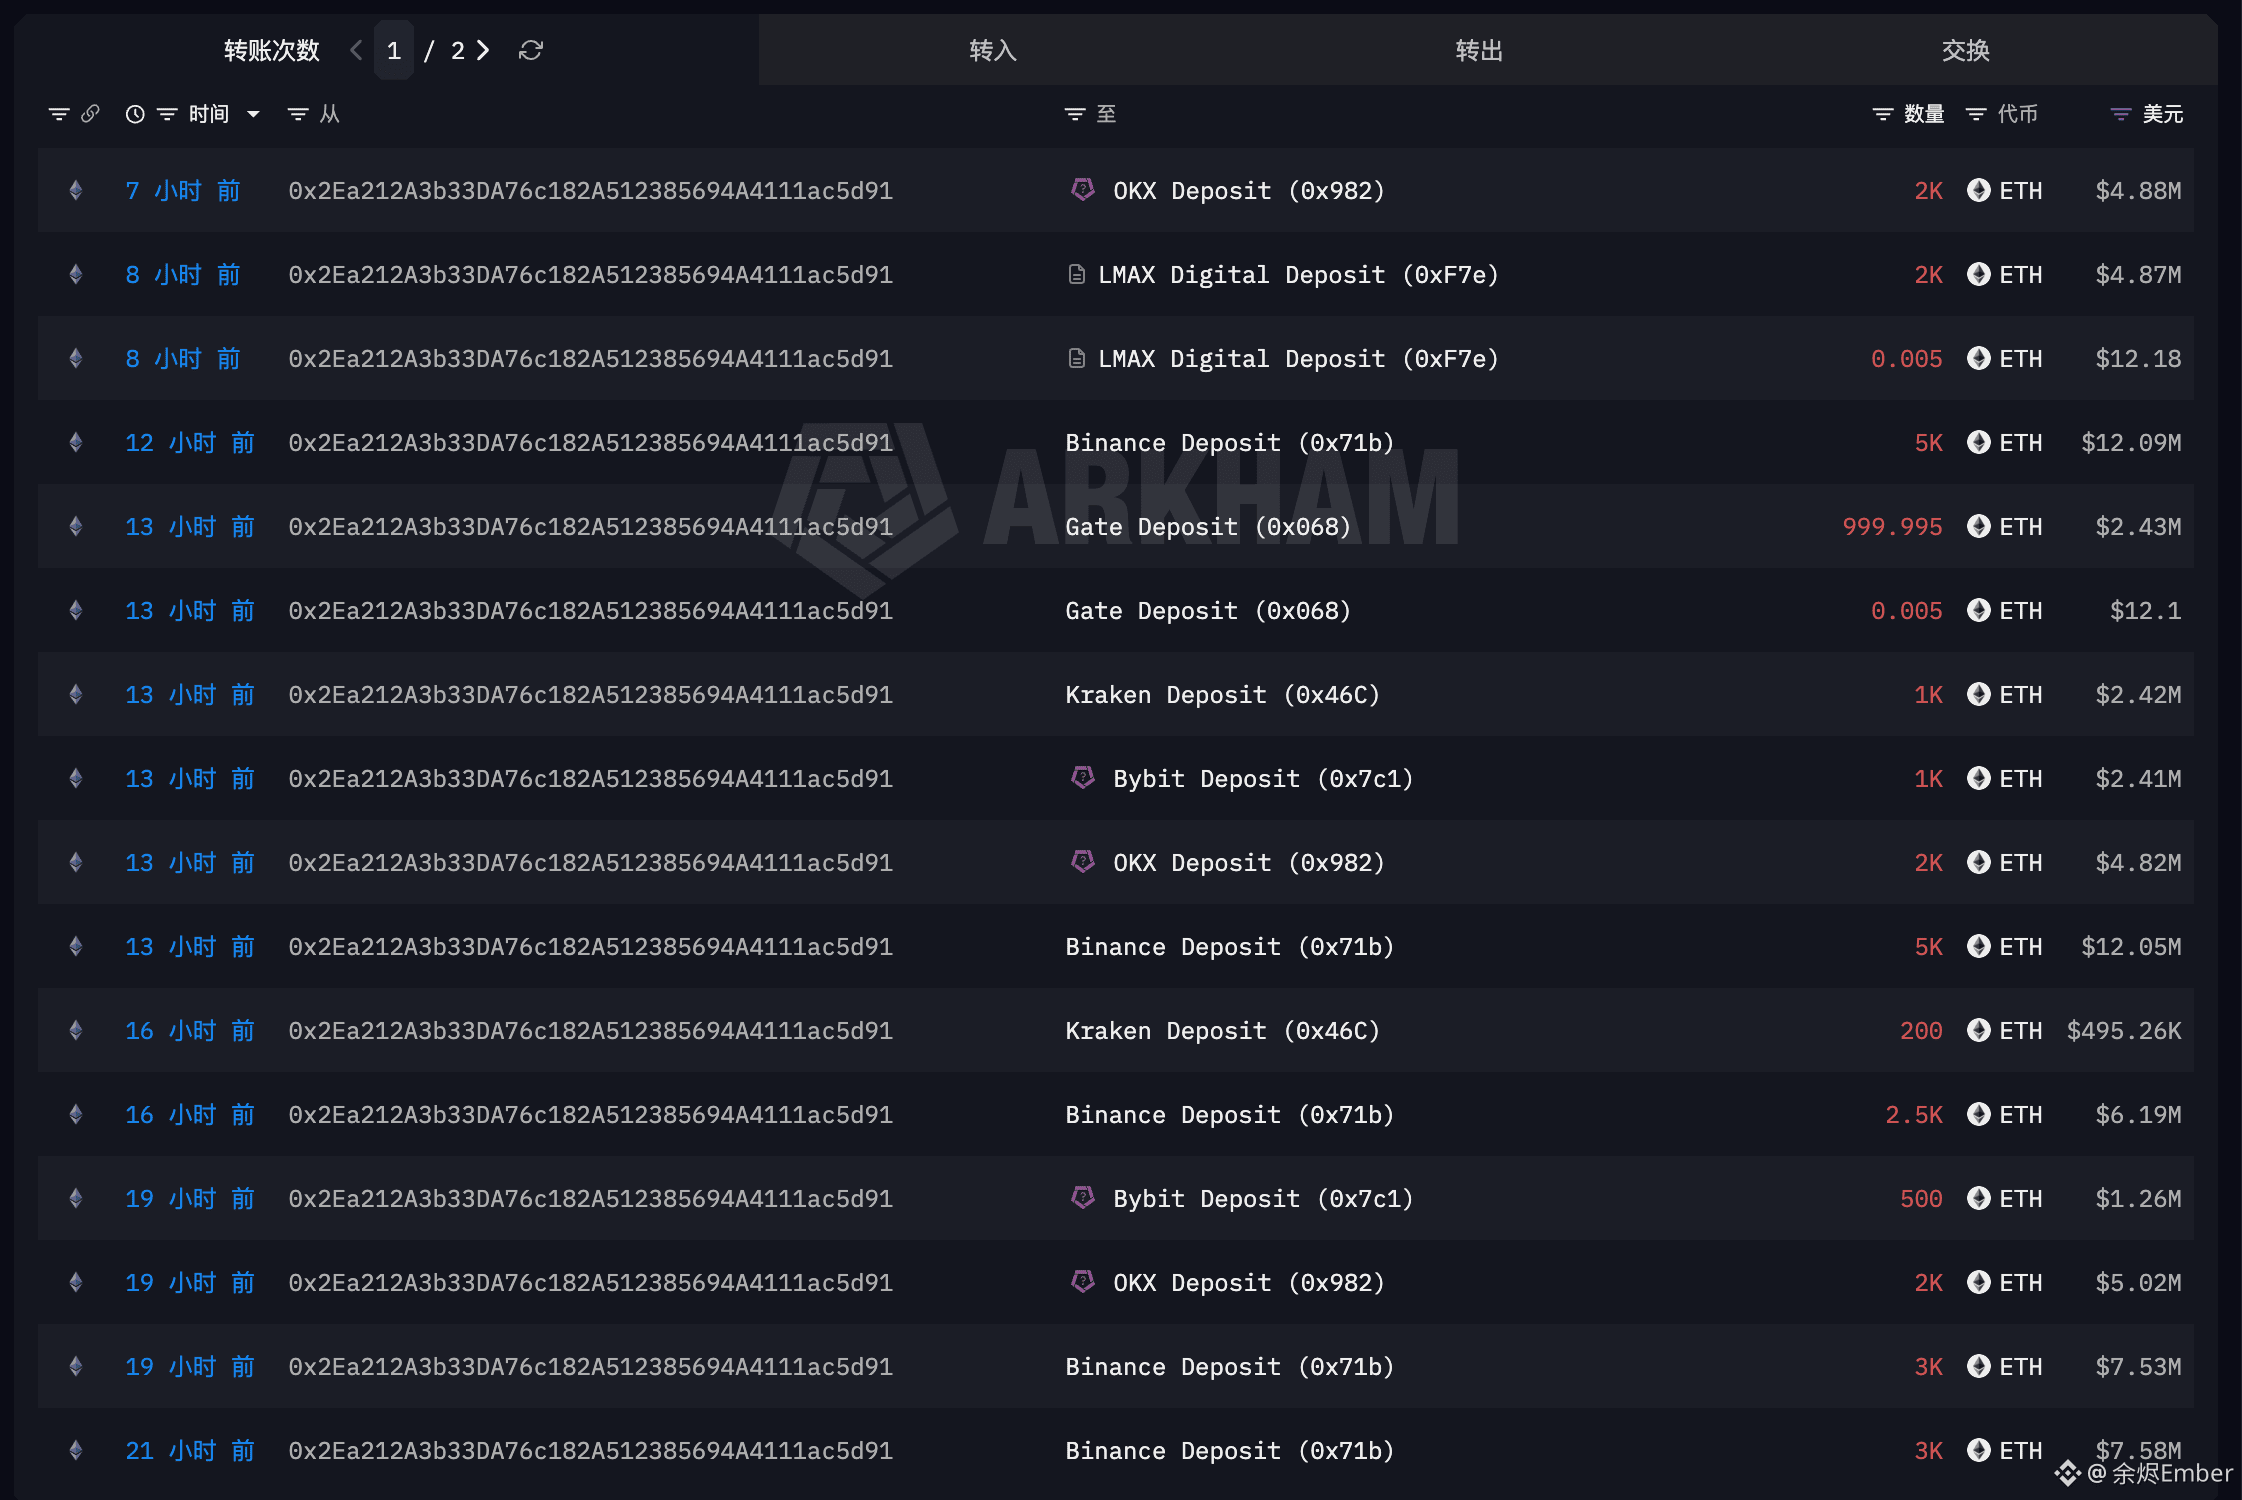Open sender address in the $12.05M row
The width and height of the screenshot is (2242, 1500).
(x=591, y=946)
